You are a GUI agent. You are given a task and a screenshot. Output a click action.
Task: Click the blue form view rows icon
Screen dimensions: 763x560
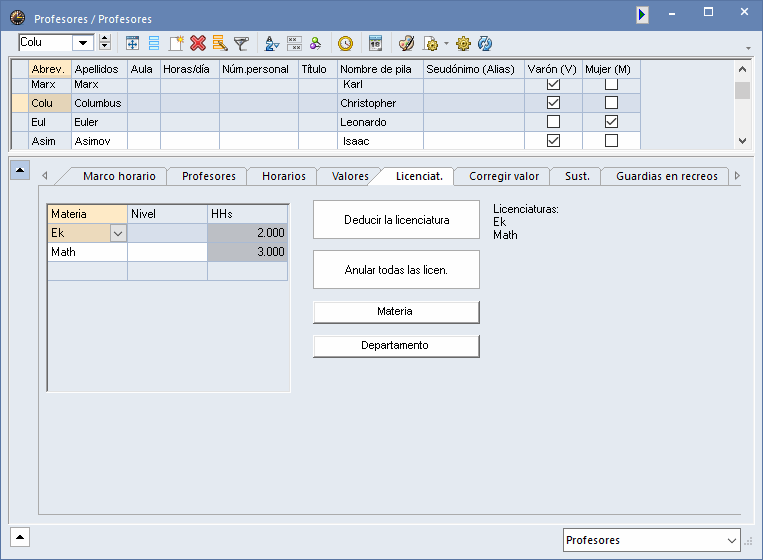click(154, 43)
